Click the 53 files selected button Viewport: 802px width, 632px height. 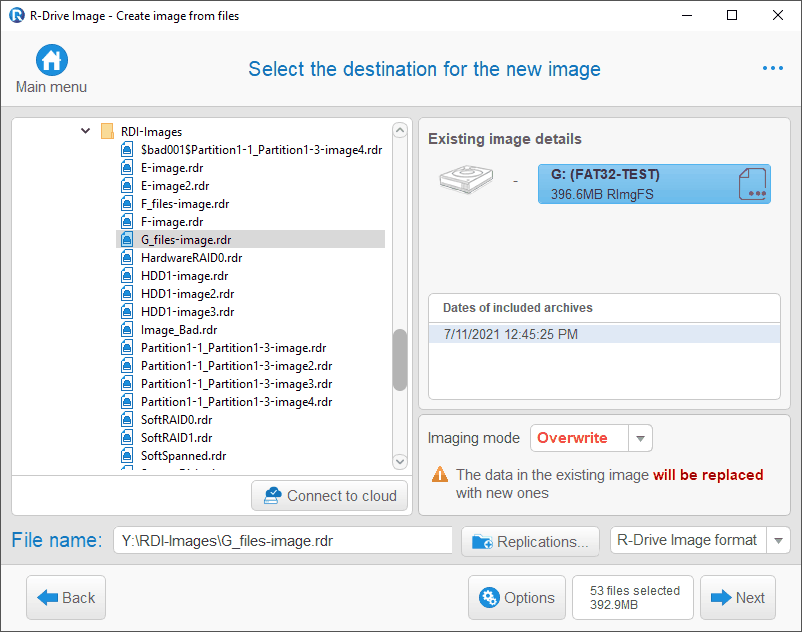point(633,597)
